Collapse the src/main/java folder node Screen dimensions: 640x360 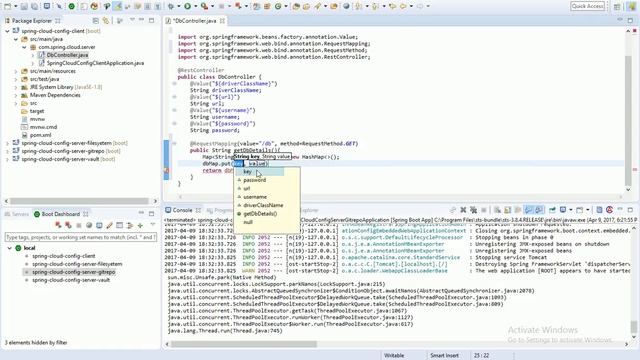click(16, 39)
